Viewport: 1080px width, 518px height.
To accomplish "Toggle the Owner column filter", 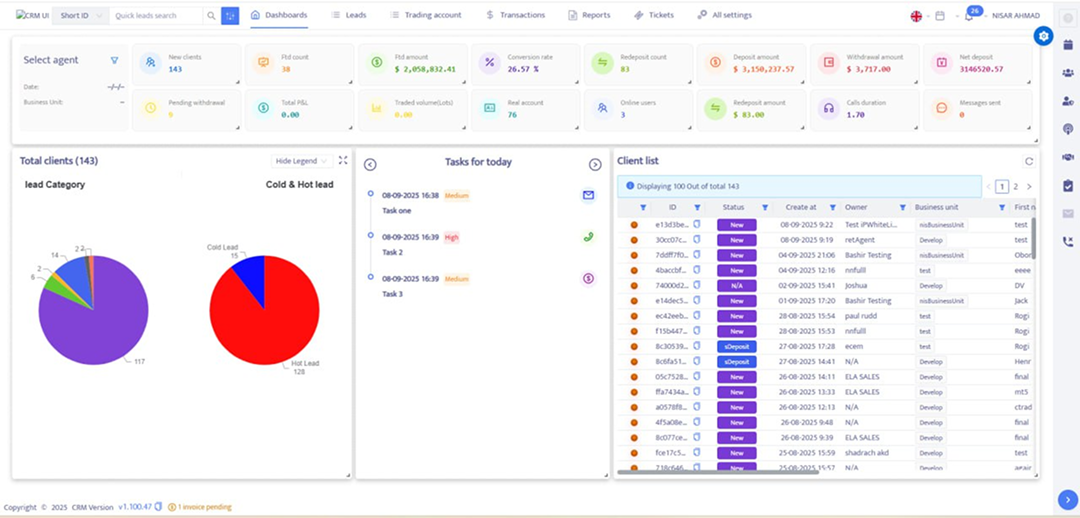I will (x=902, y=207).
